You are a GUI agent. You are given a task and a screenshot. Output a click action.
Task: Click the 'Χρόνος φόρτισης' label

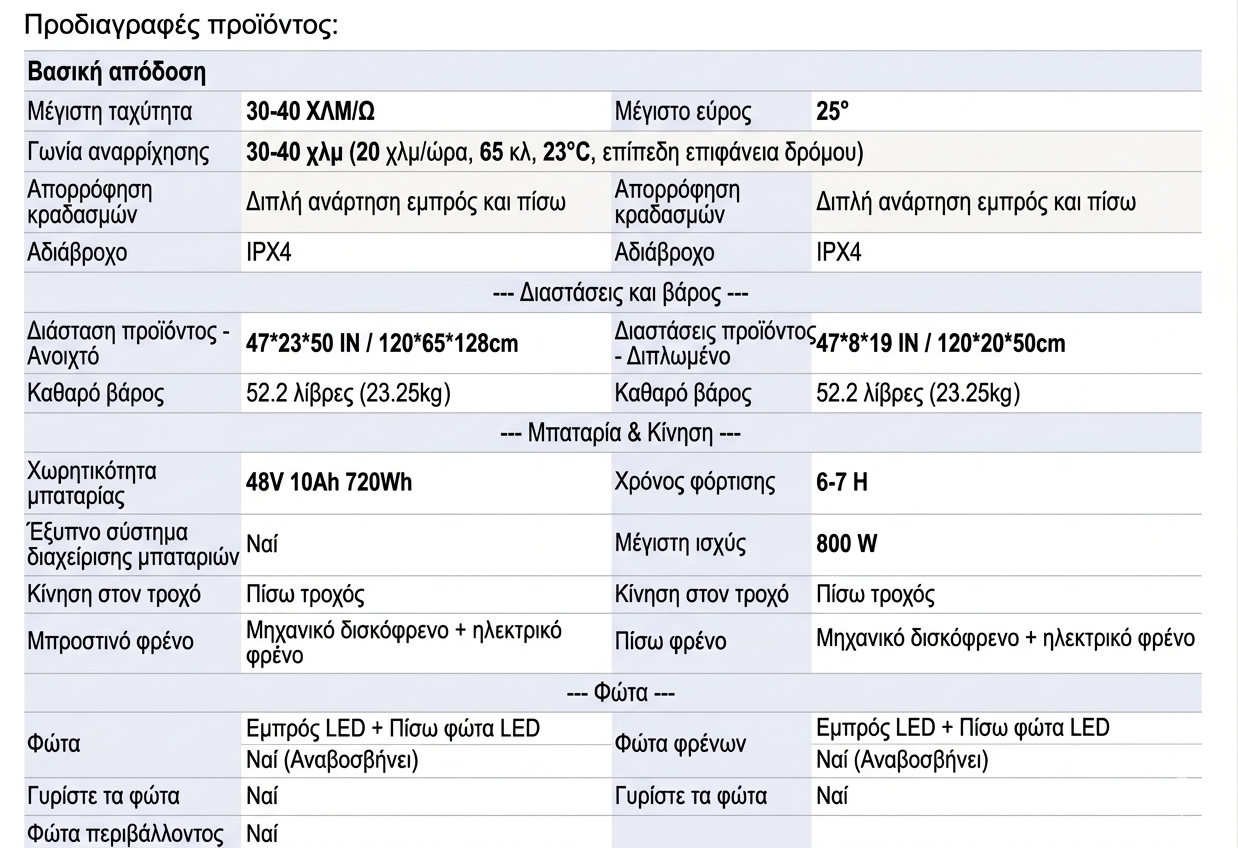(x=695, y=482)
